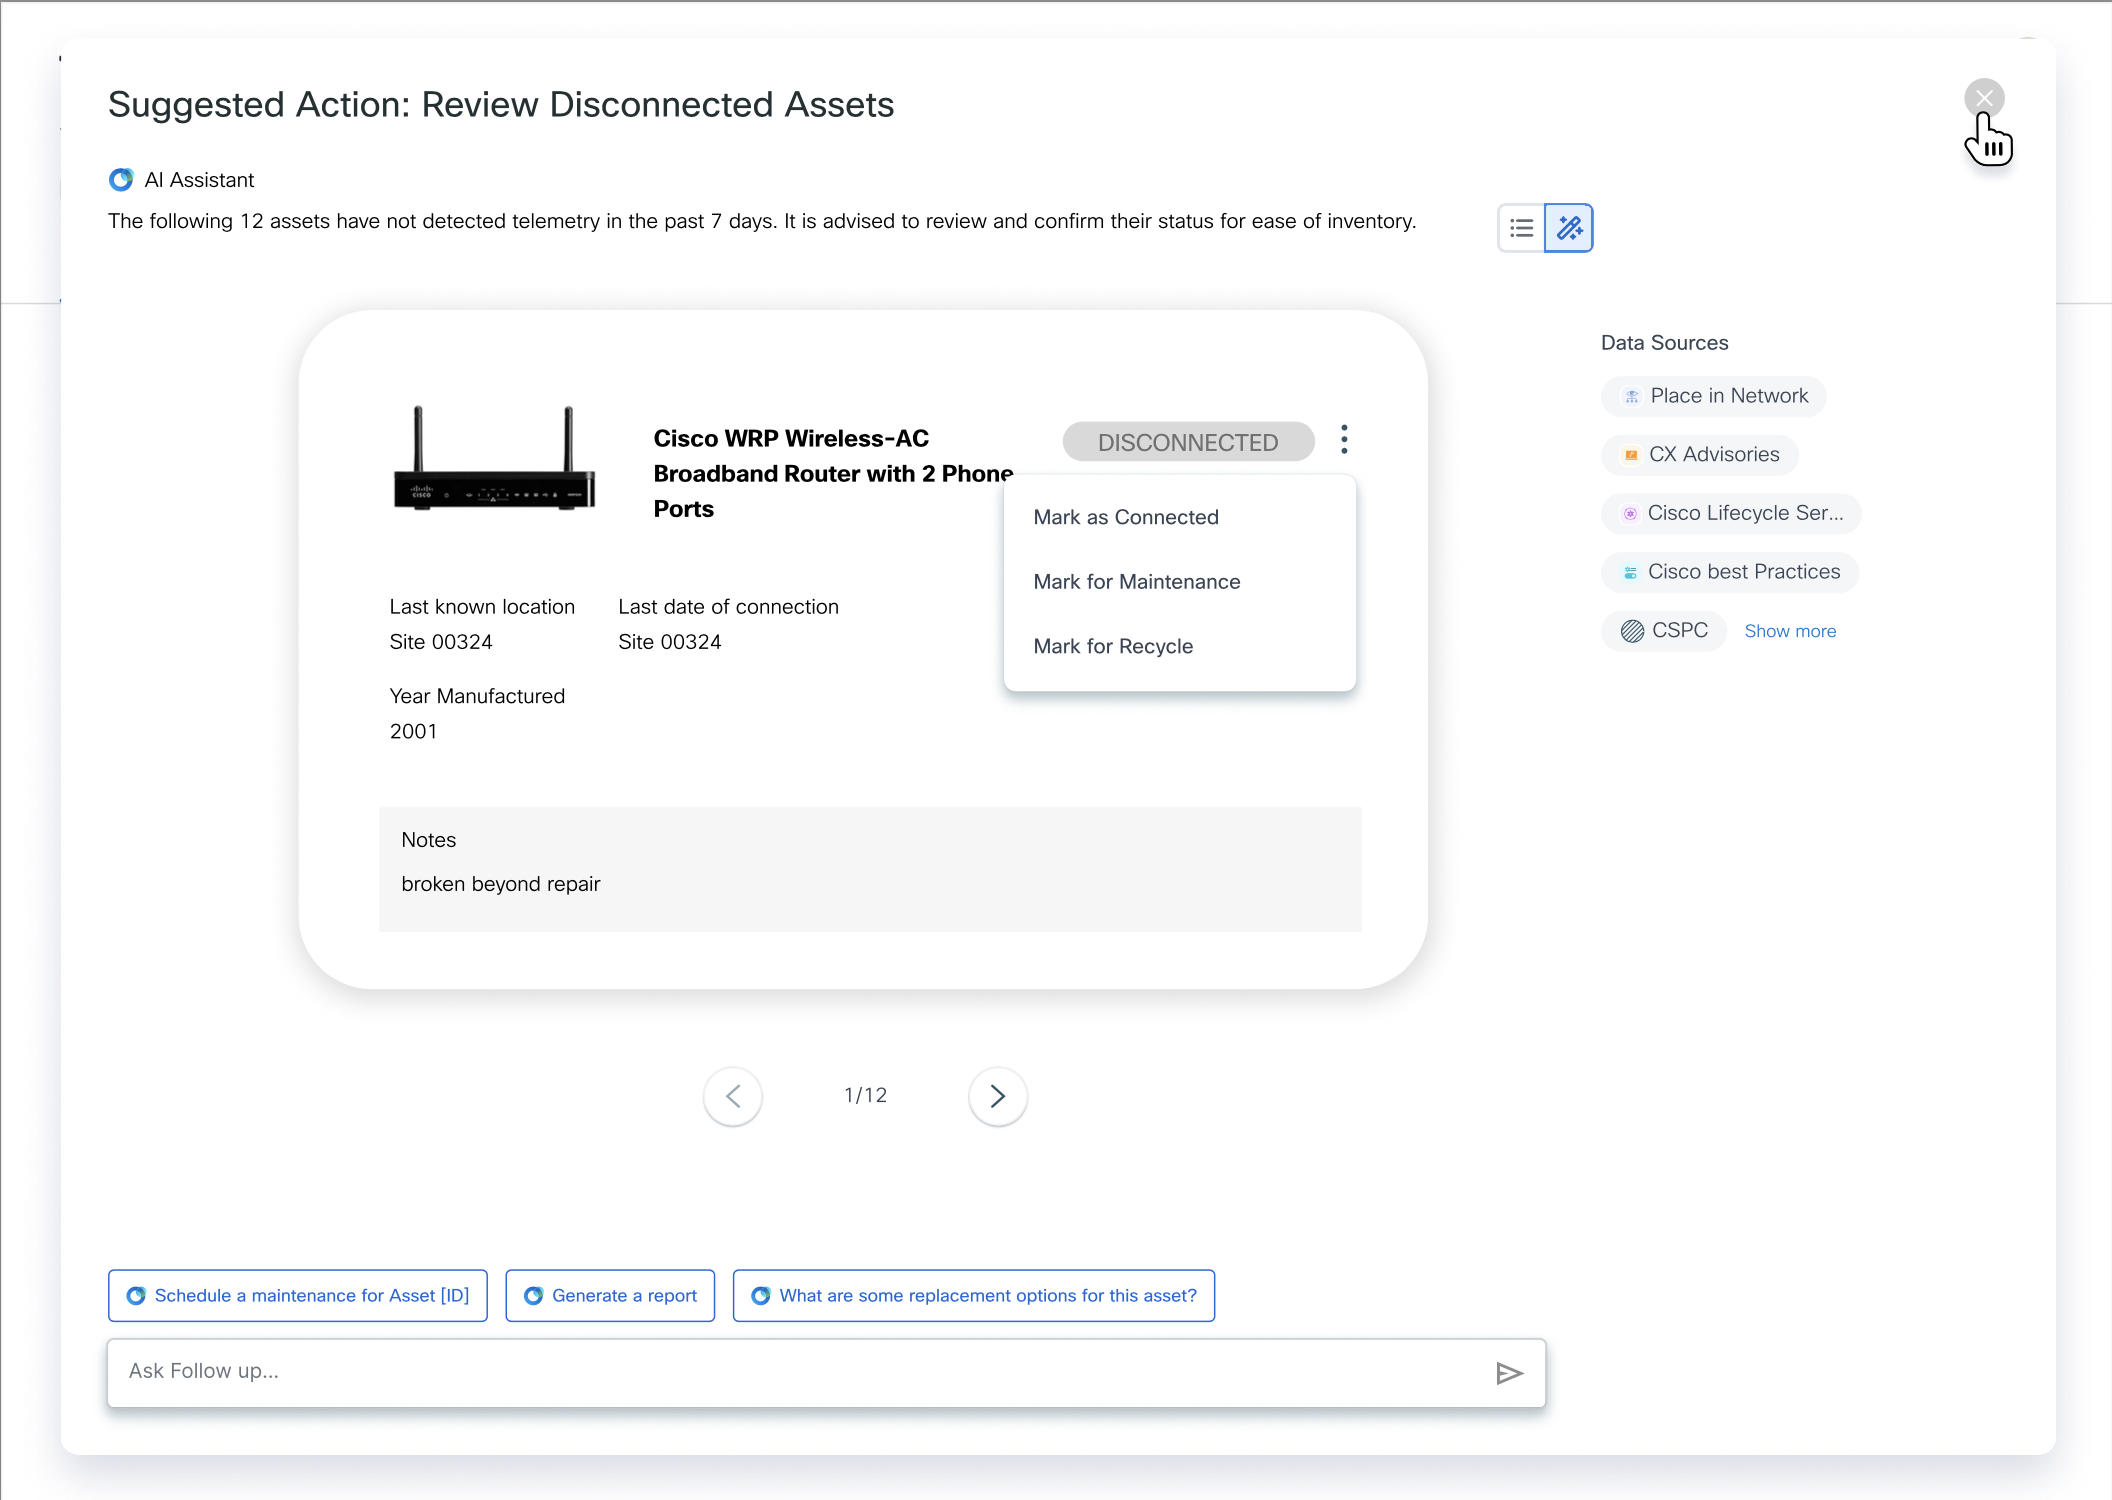Switch to list view icon
The height and width of the screenshot is (1500, 2112).
pyautogui.click(x=1521, y=228)
